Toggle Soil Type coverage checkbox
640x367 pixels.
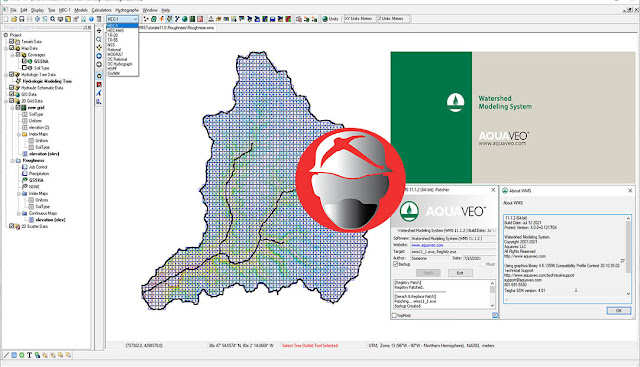(24, 67)
